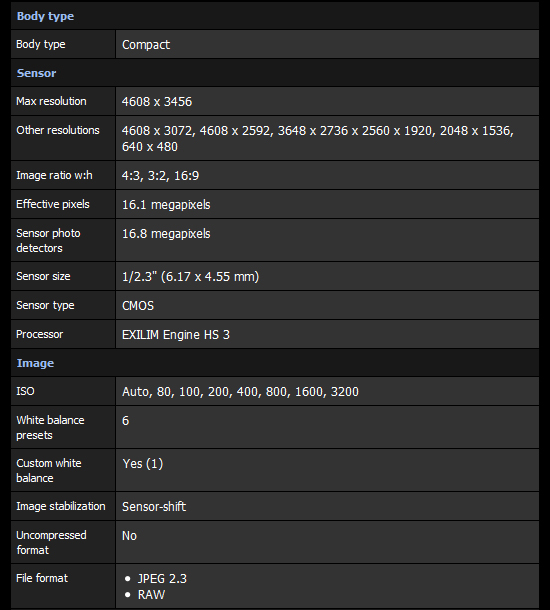The width and height of the screenshot is (550, 610).
Task: Click the 4608 x 3456 value
Action: point(157,102)
